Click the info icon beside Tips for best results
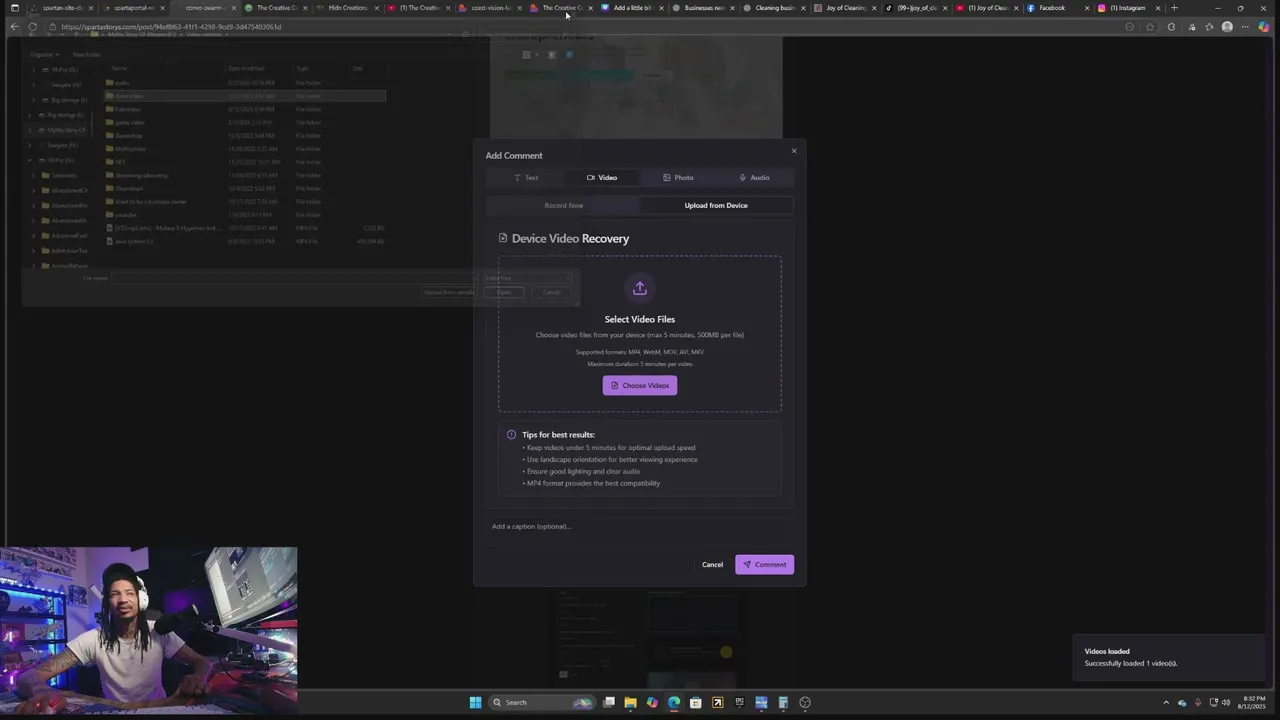 [x=511, y=435]
